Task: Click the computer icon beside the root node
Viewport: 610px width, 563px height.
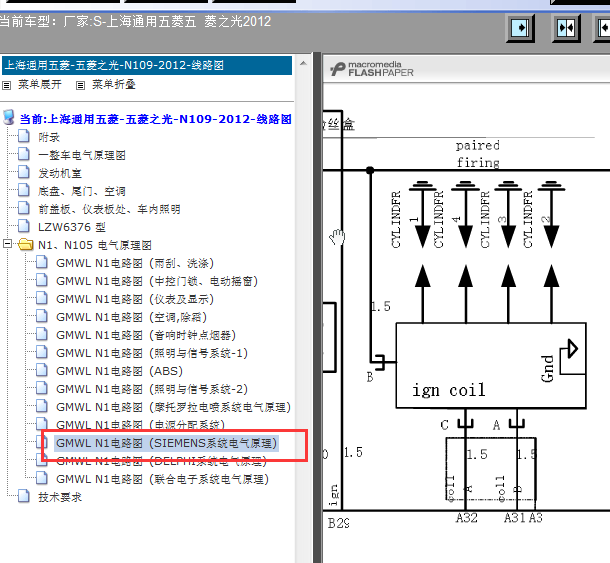Action: (x=9, y=118)
